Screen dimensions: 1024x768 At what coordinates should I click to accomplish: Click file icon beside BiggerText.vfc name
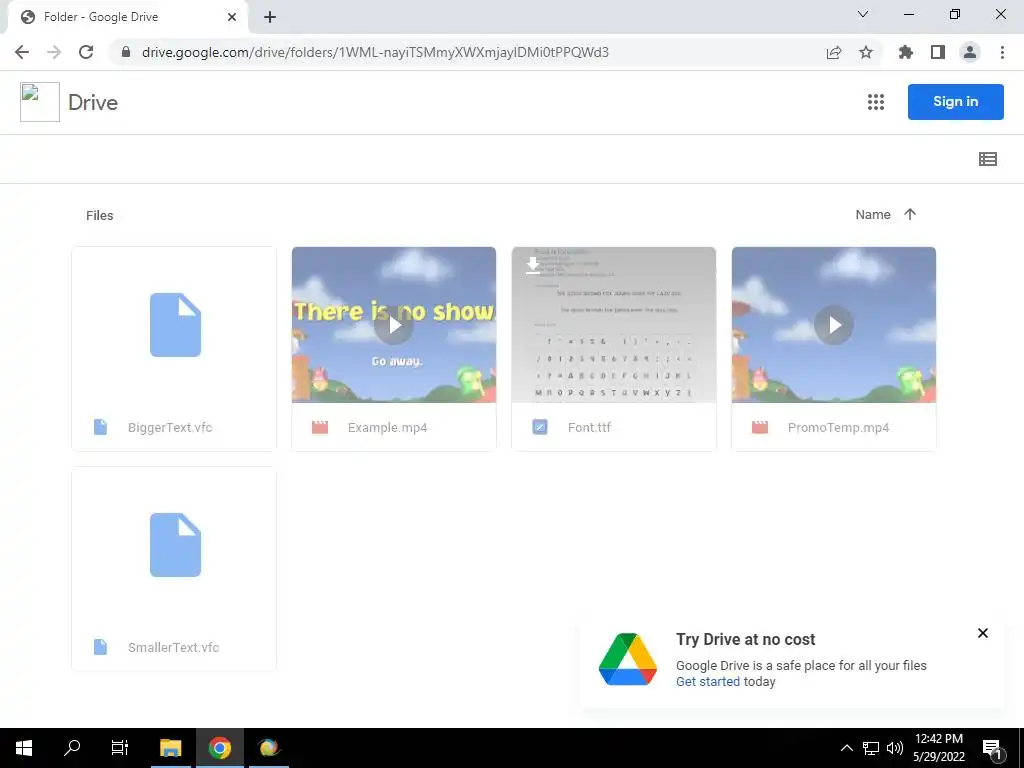click(100, 427)
